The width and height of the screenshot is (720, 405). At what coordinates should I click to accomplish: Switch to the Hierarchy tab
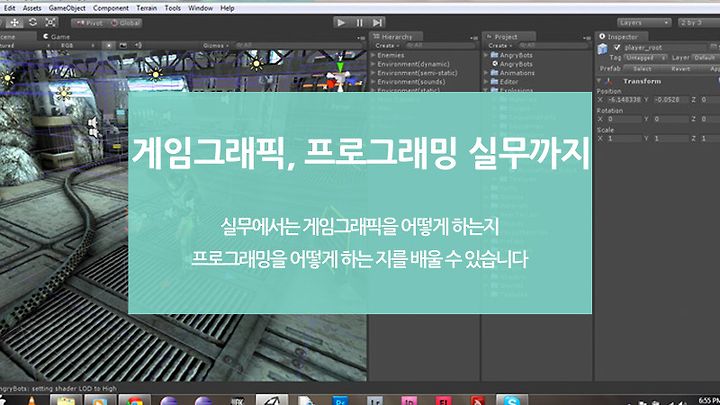tap(396, 36)
